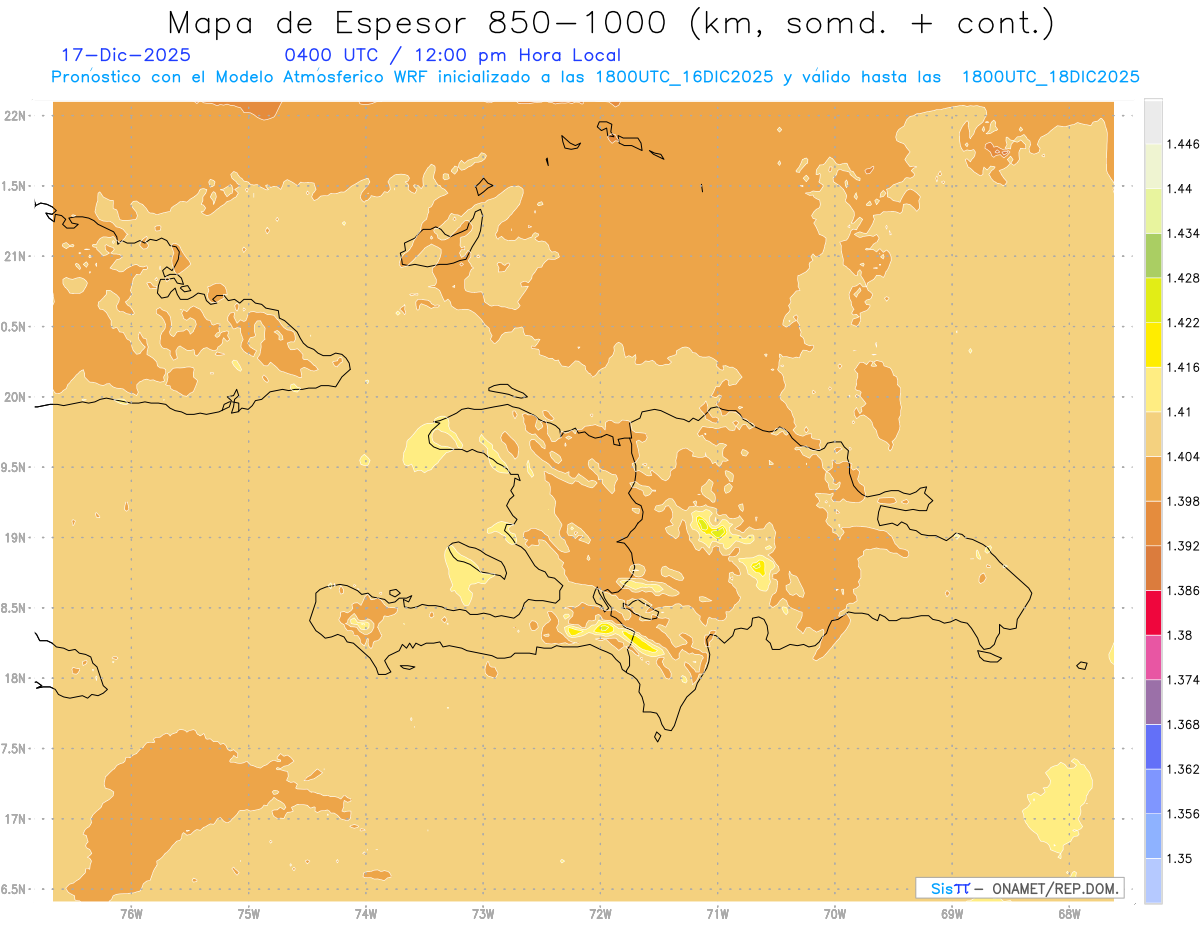Select the '18N' latitude label
The image size is (1200, 927).
pos(16,679)
